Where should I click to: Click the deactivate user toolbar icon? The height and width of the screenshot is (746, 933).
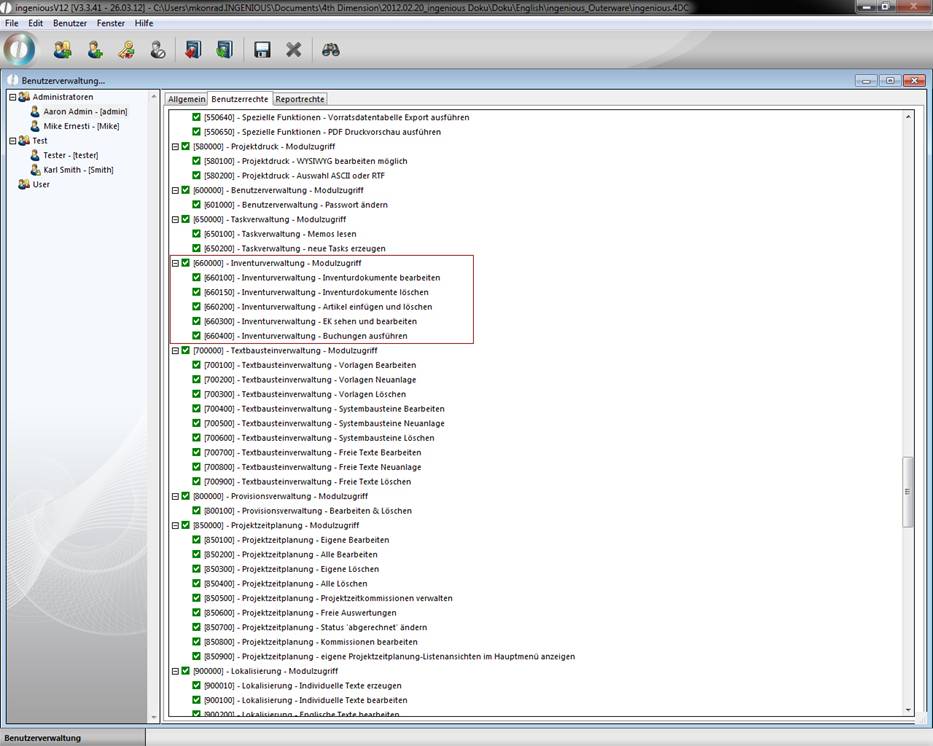(158, 49)
